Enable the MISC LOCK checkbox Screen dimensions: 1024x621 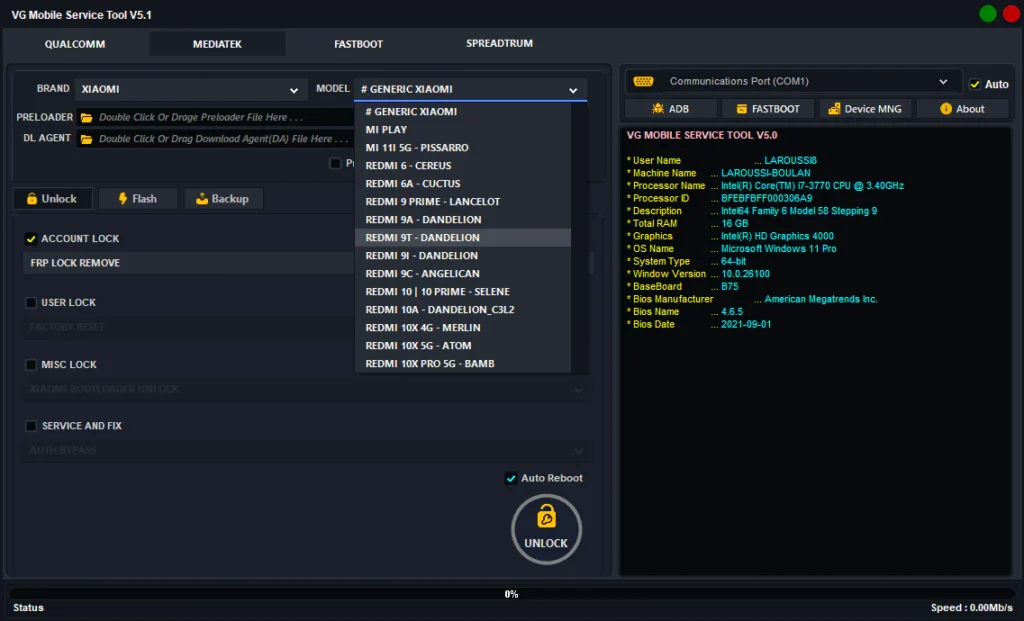click(31, 364)
